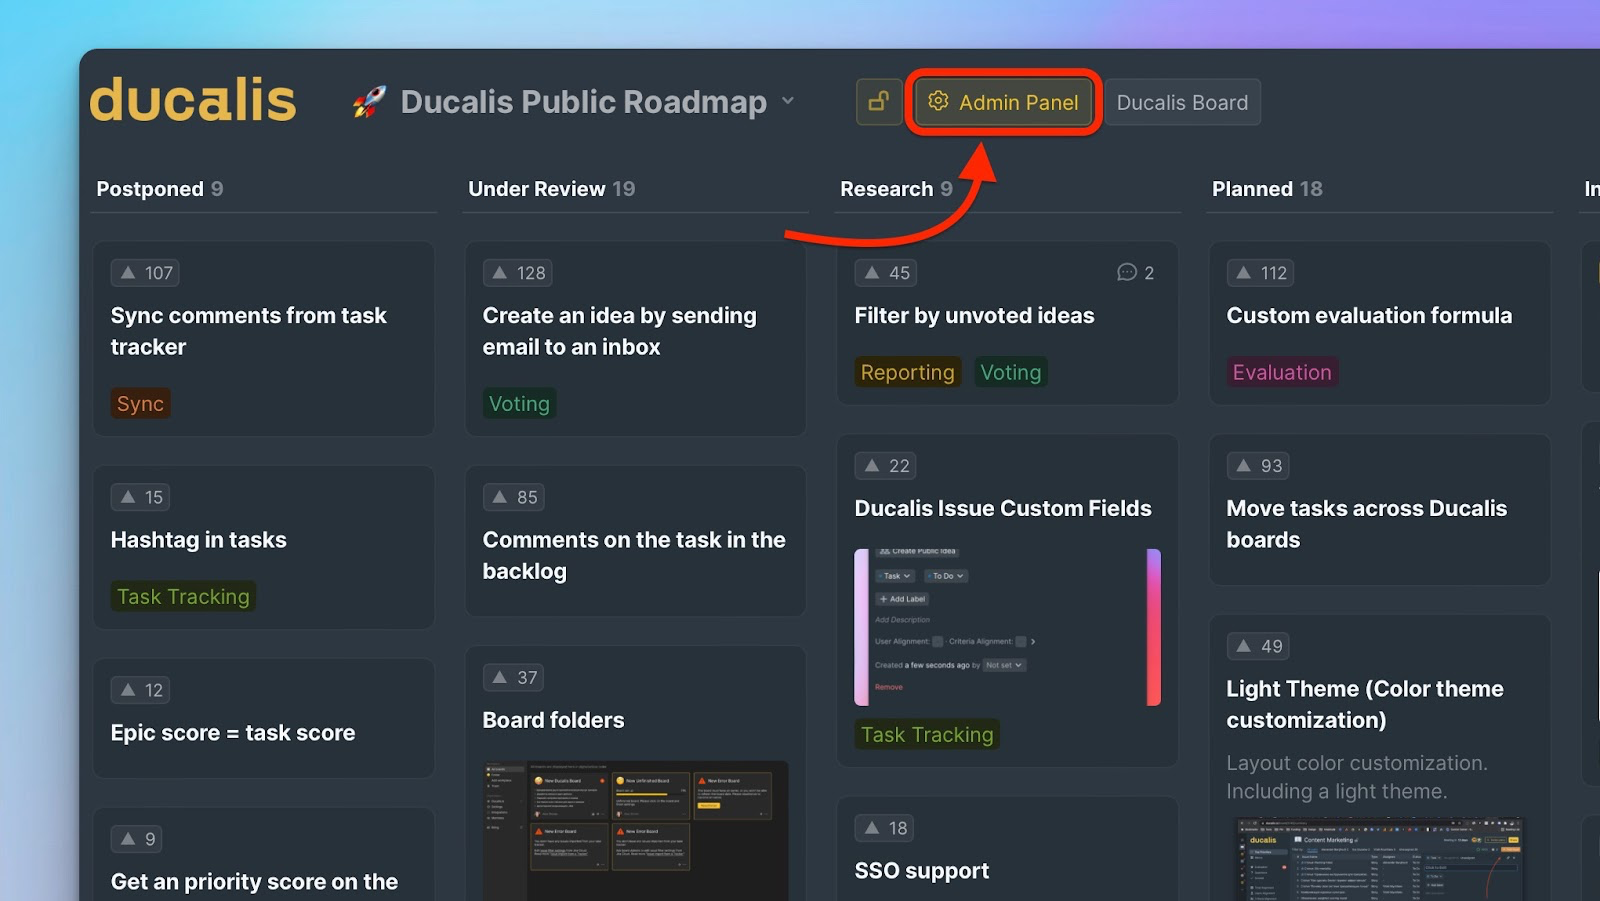
Task: Click Task Tracking tag on 'Hashtag in tasks'
Action: [183, 597]
